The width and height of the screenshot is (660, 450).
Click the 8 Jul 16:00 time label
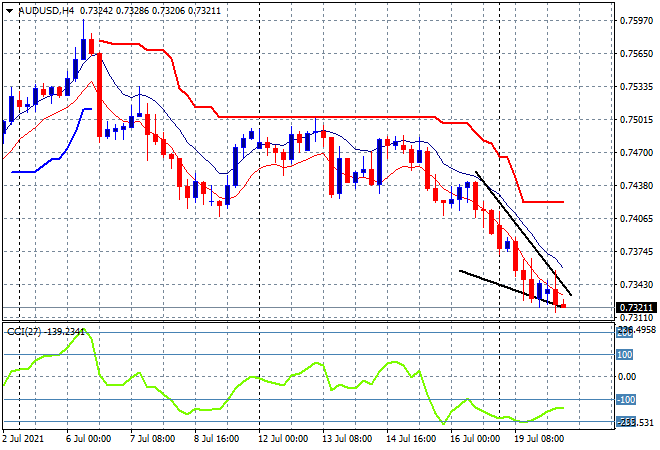click(x=216, y=439)
